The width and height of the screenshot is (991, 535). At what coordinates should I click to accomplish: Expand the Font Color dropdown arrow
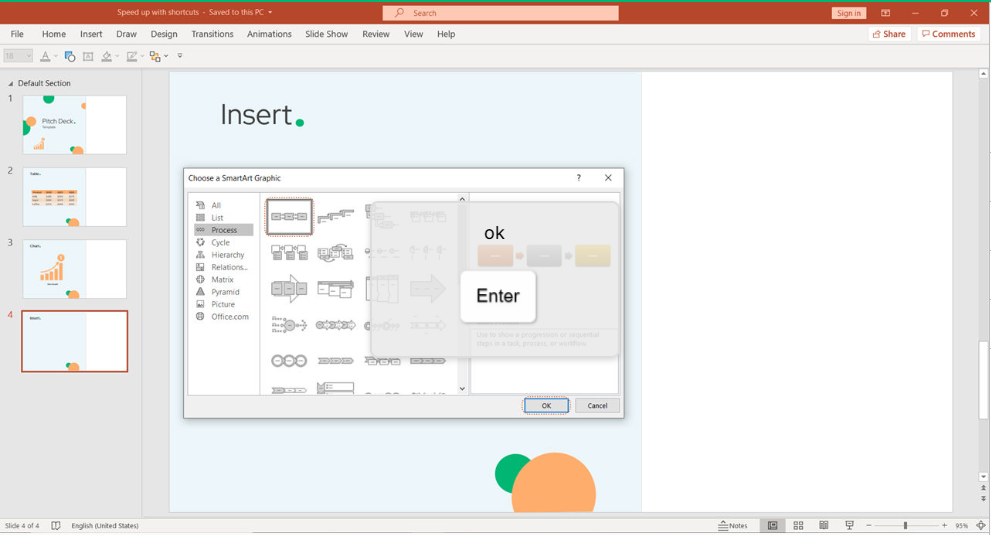pos(56,56)
